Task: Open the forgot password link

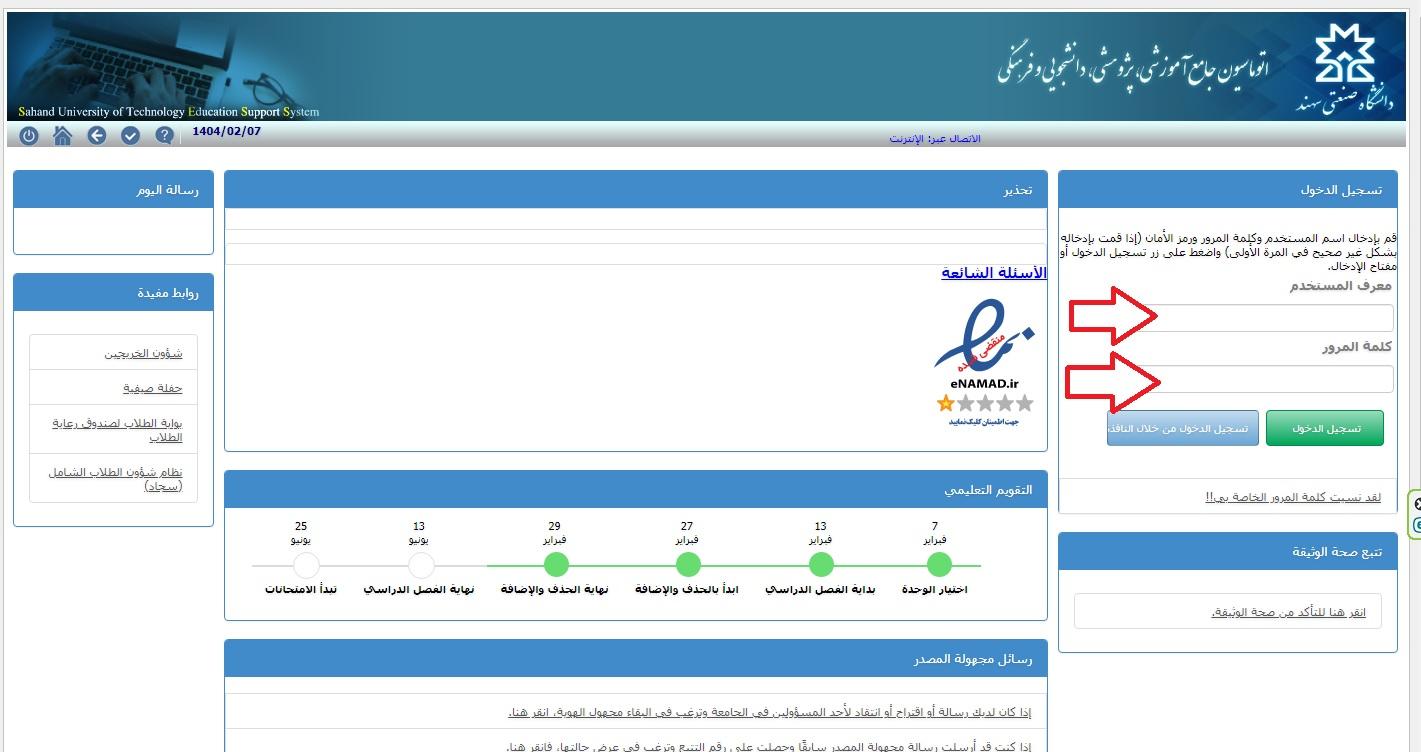Action: (1292, 497)
